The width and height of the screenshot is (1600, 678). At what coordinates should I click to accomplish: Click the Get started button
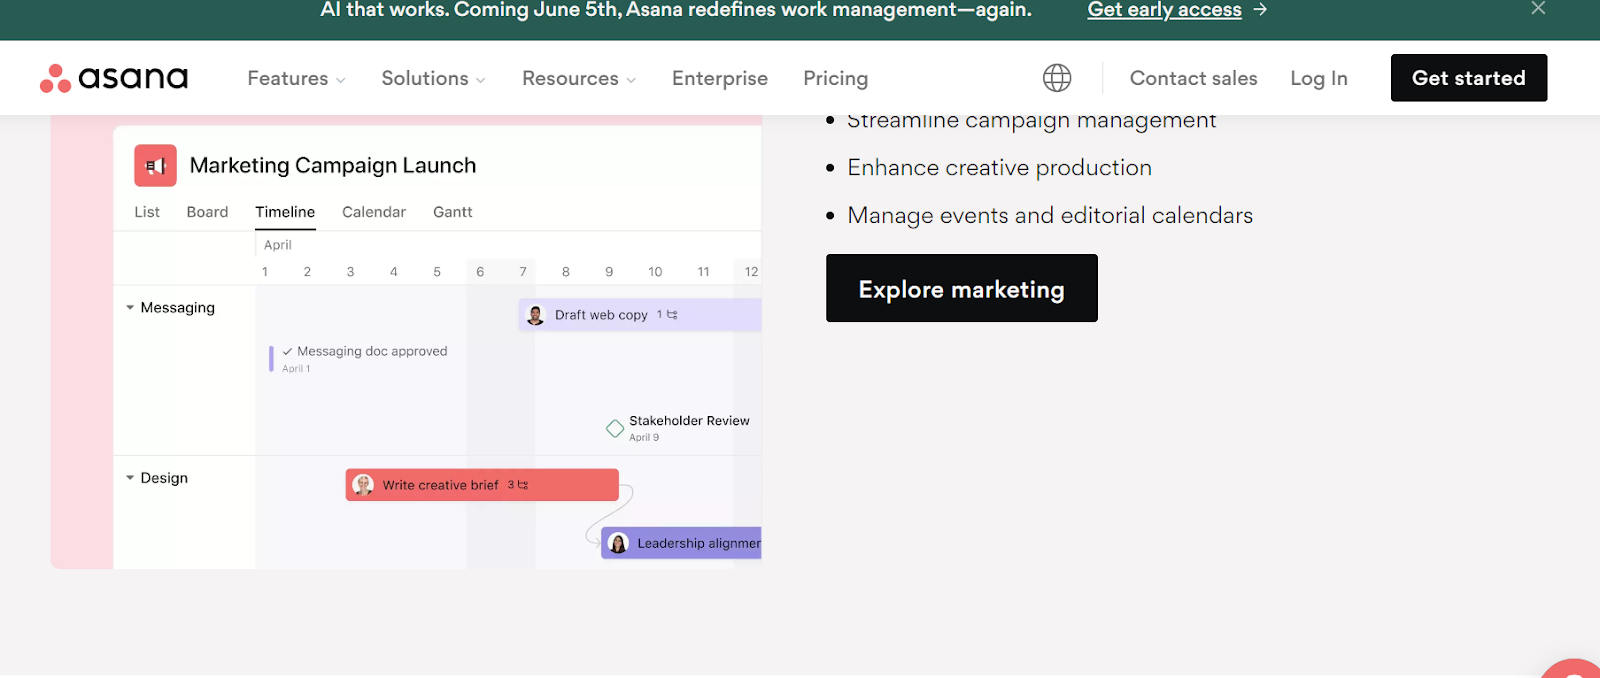(1469, 78)
